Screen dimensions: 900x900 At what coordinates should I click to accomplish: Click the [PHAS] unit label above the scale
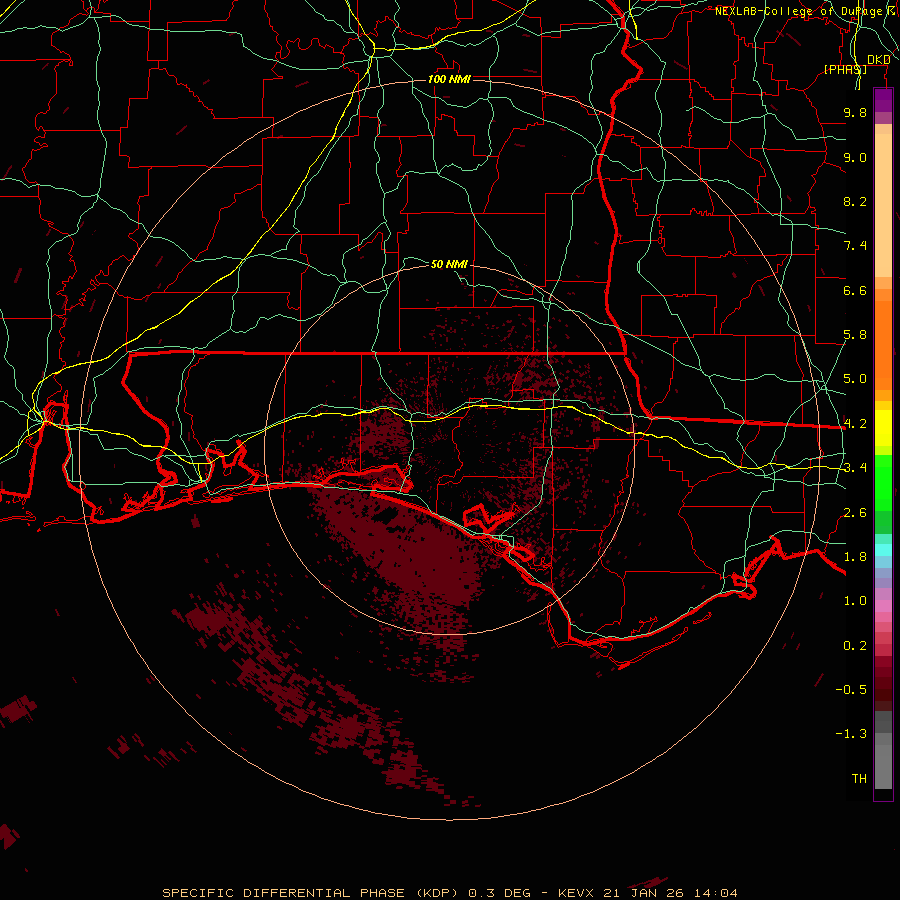point(845,69)
